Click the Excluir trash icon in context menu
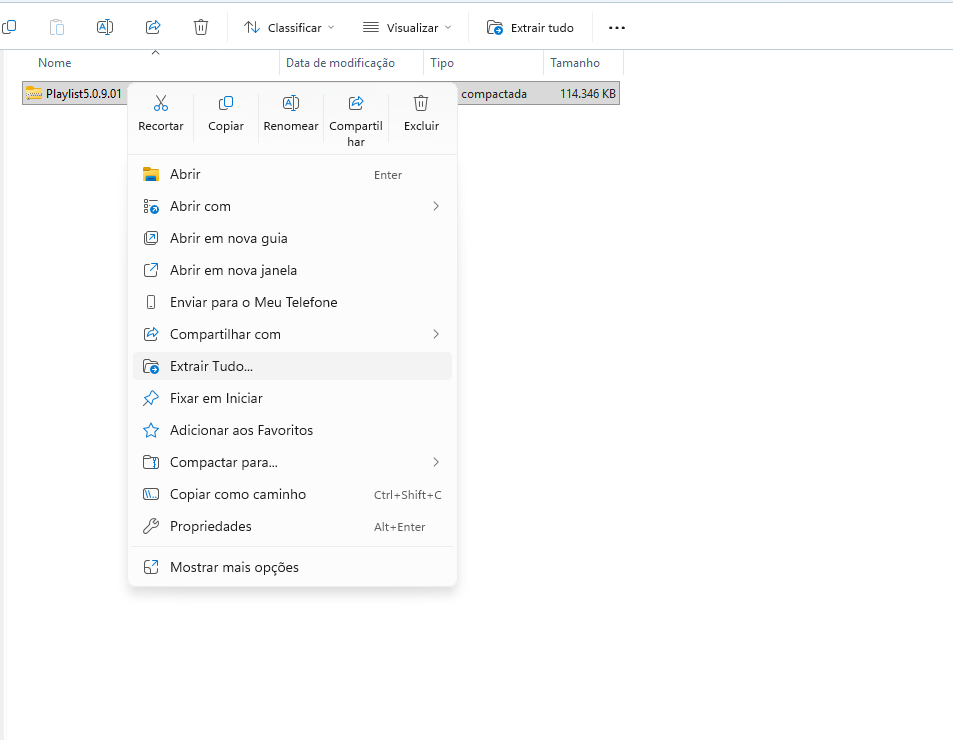The image size is (953, 740). (x=421, y=103)
